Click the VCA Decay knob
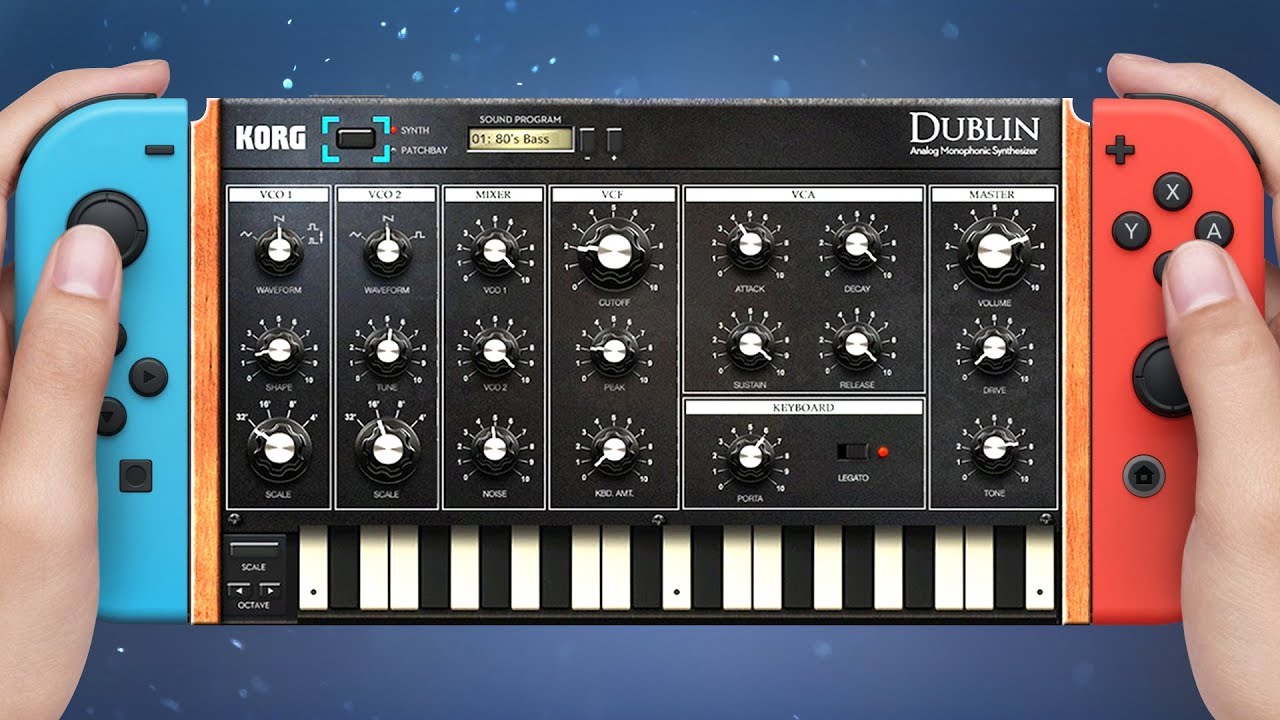Viewport: 1280px width, 720px height. 856,247
